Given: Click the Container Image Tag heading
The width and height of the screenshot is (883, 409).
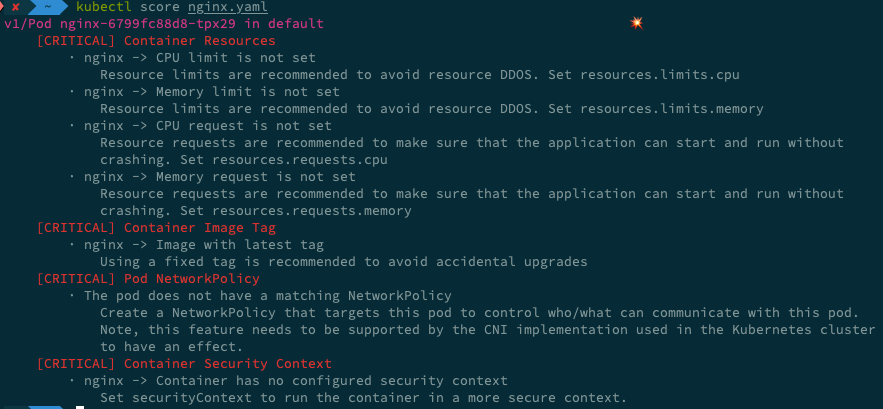Looking at the screenshot, I should (155, 228).
